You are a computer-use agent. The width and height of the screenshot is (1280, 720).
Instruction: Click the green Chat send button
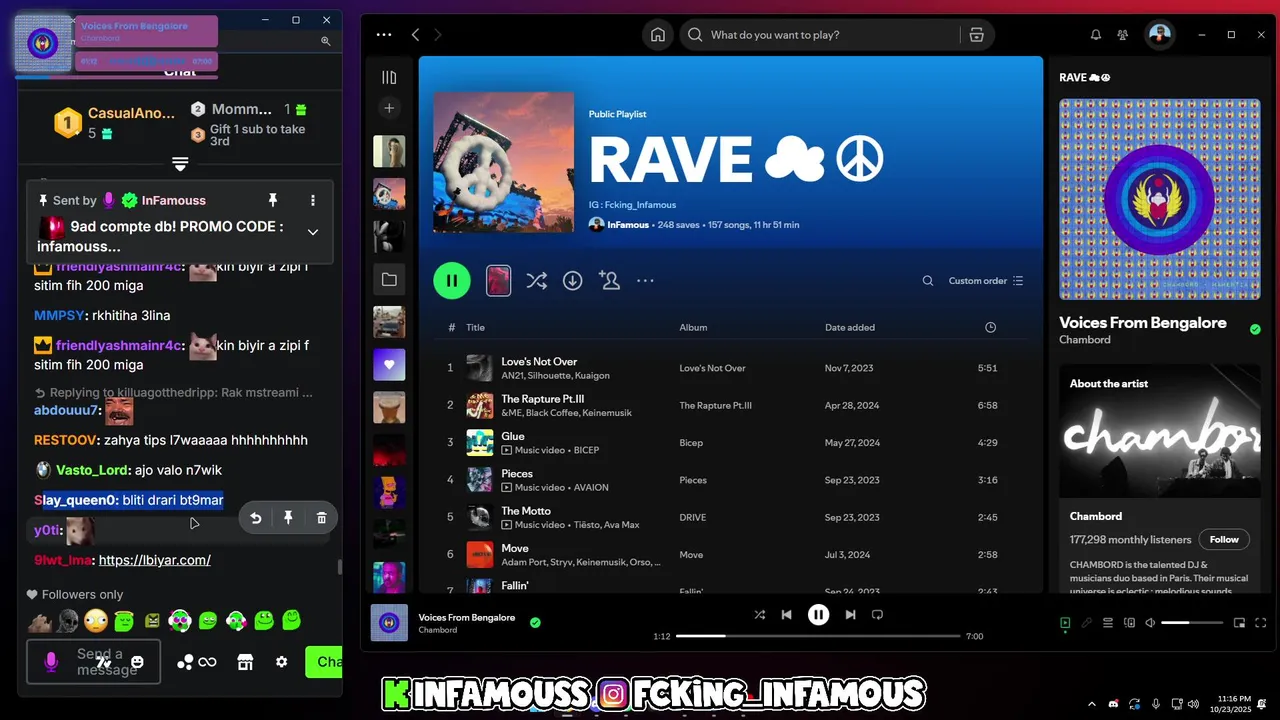click(x=325, y=662)
